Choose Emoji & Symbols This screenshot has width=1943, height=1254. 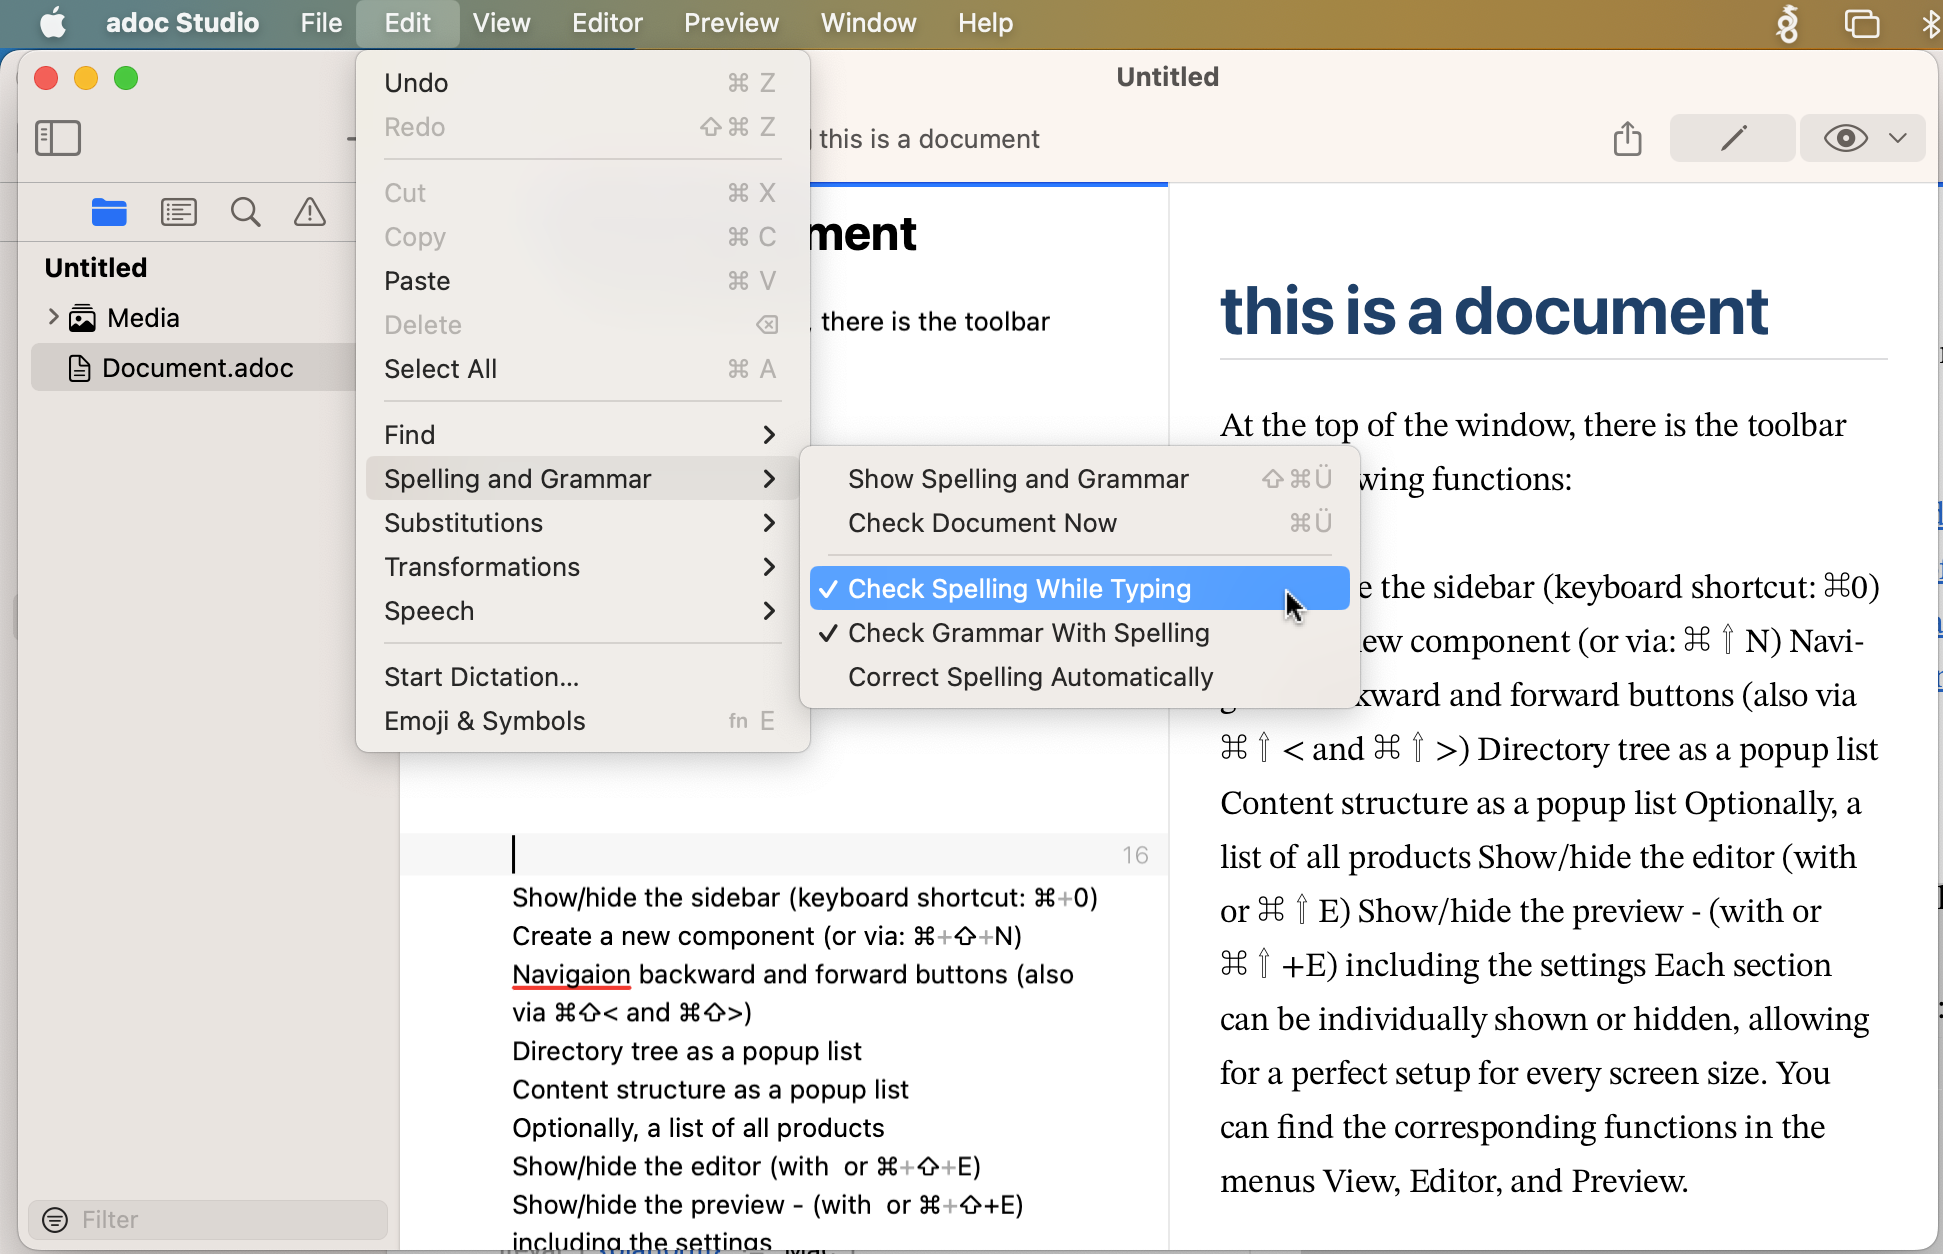point(582,721)
